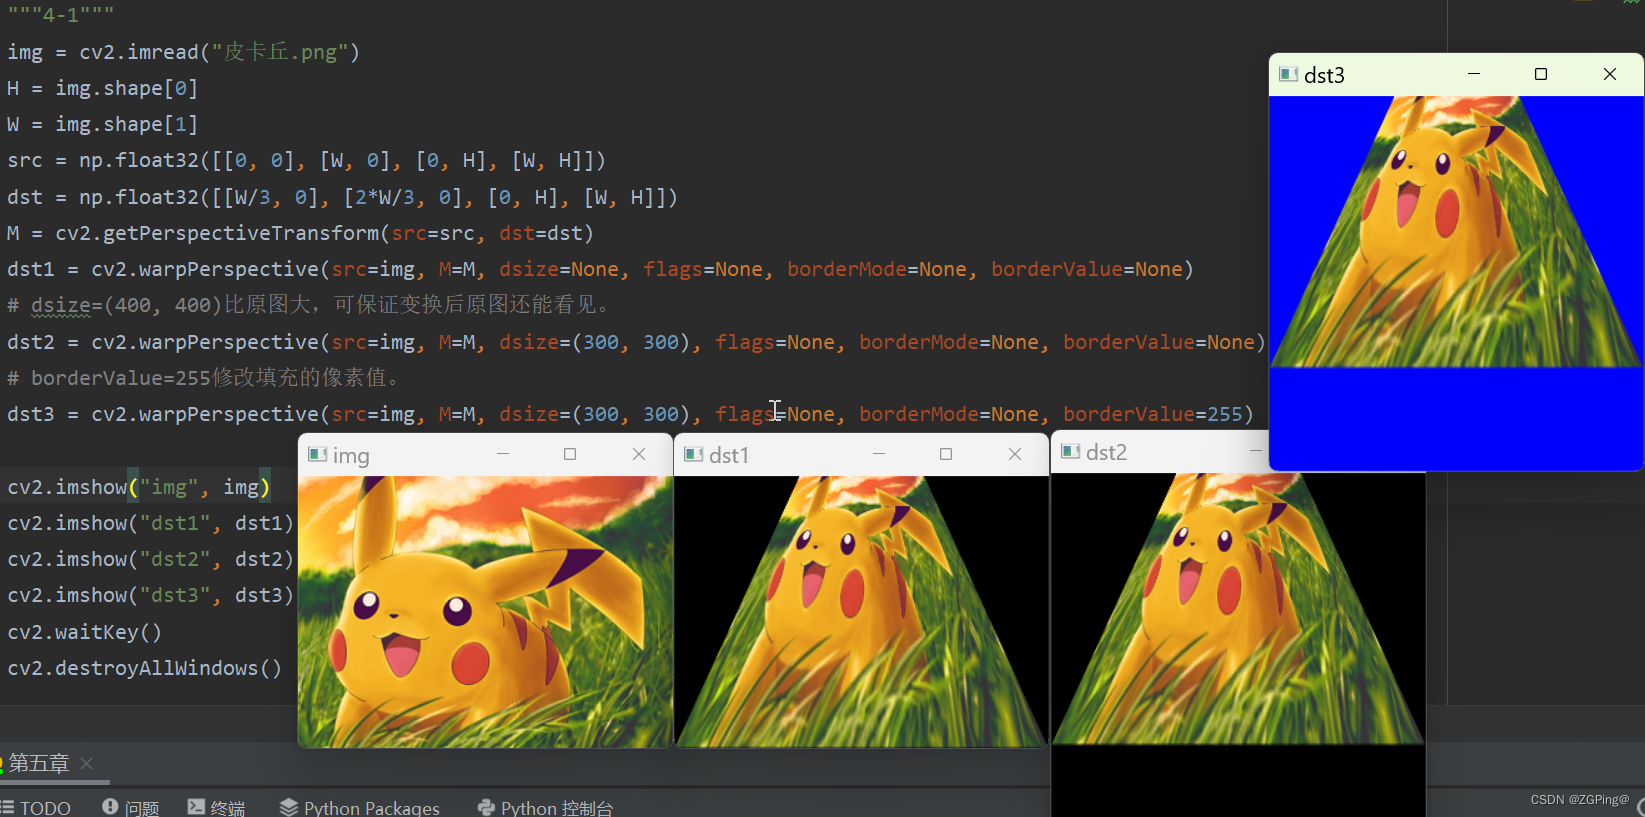Close the dst1 window

tap(1015, 454)
